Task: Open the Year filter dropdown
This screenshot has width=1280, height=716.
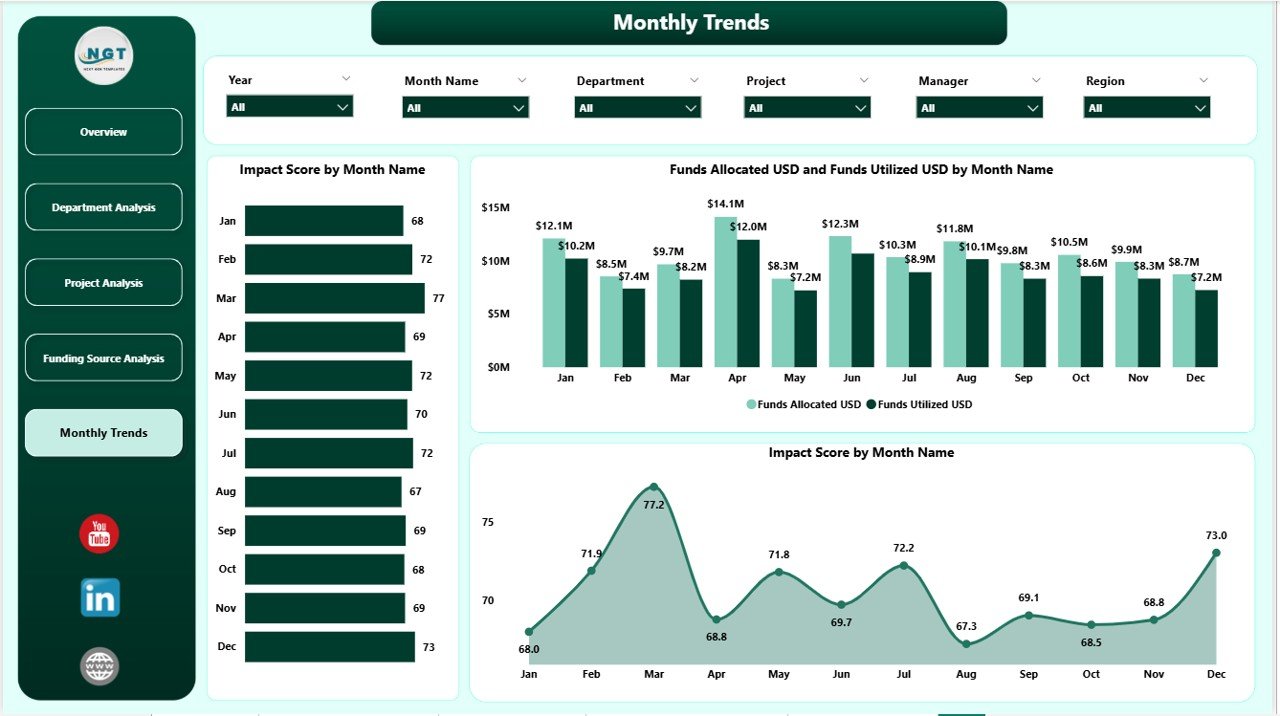Action: (x=289, y=107)
